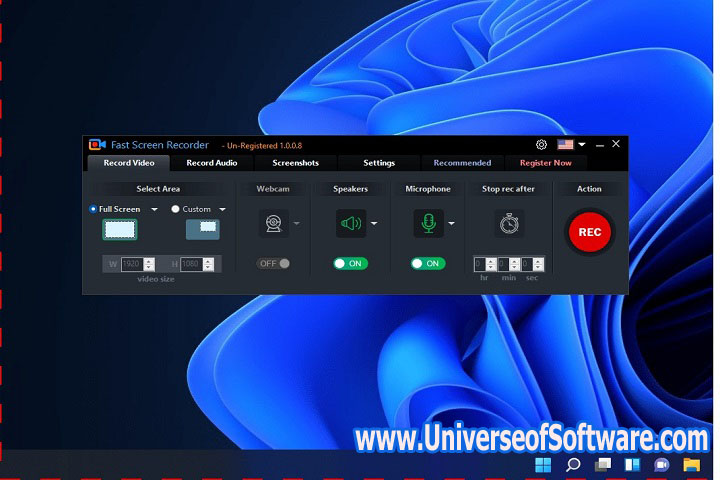720x480 pixels.
Task: Click the 'Stop rec after' header label
Action: (508, 189)
